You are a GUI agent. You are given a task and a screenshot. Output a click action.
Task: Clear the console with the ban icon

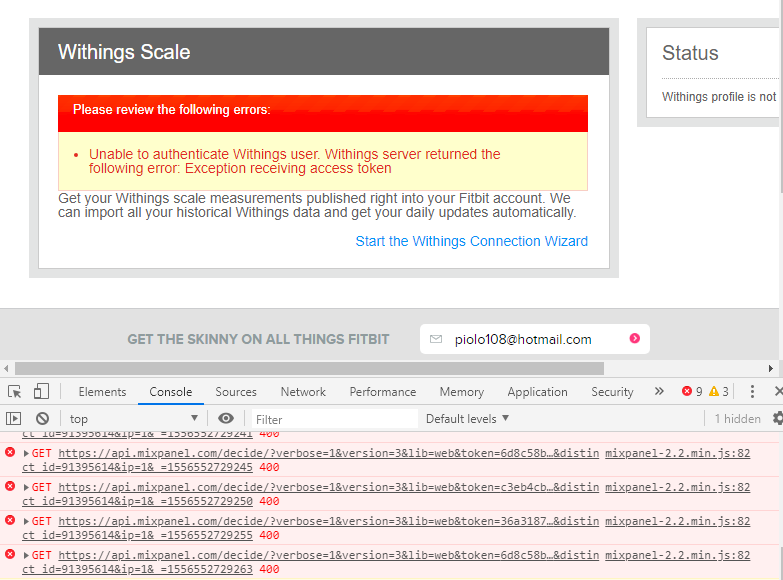point(42,419)
